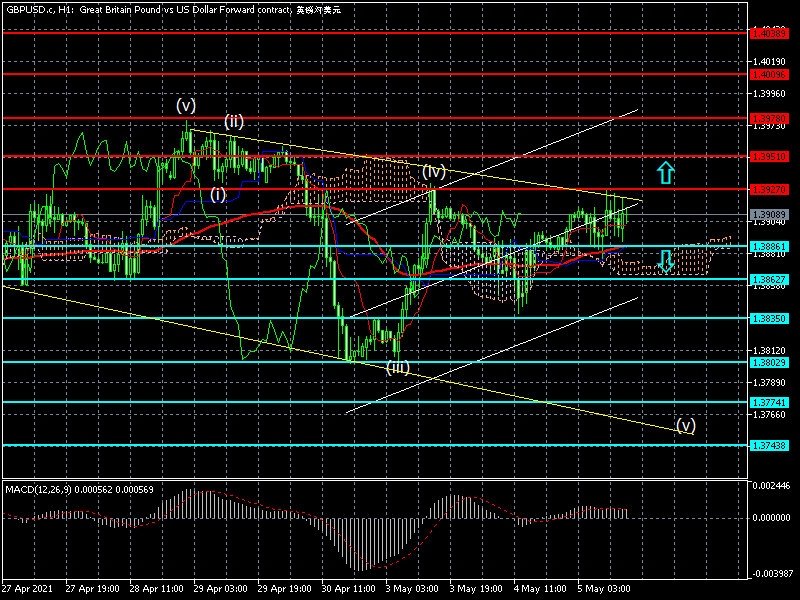Select the (ii) Elliott wave label

(234, 121)
